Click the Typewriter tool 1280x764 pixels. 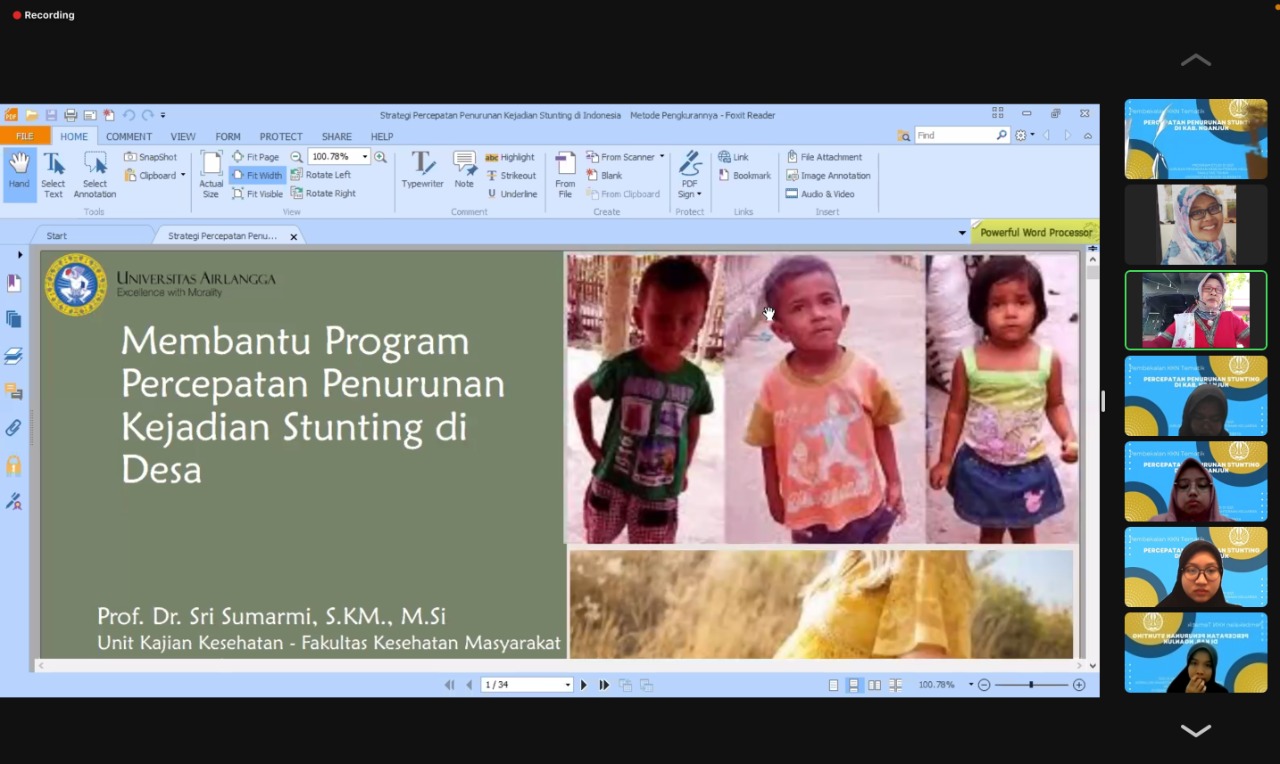coord(422,170)
